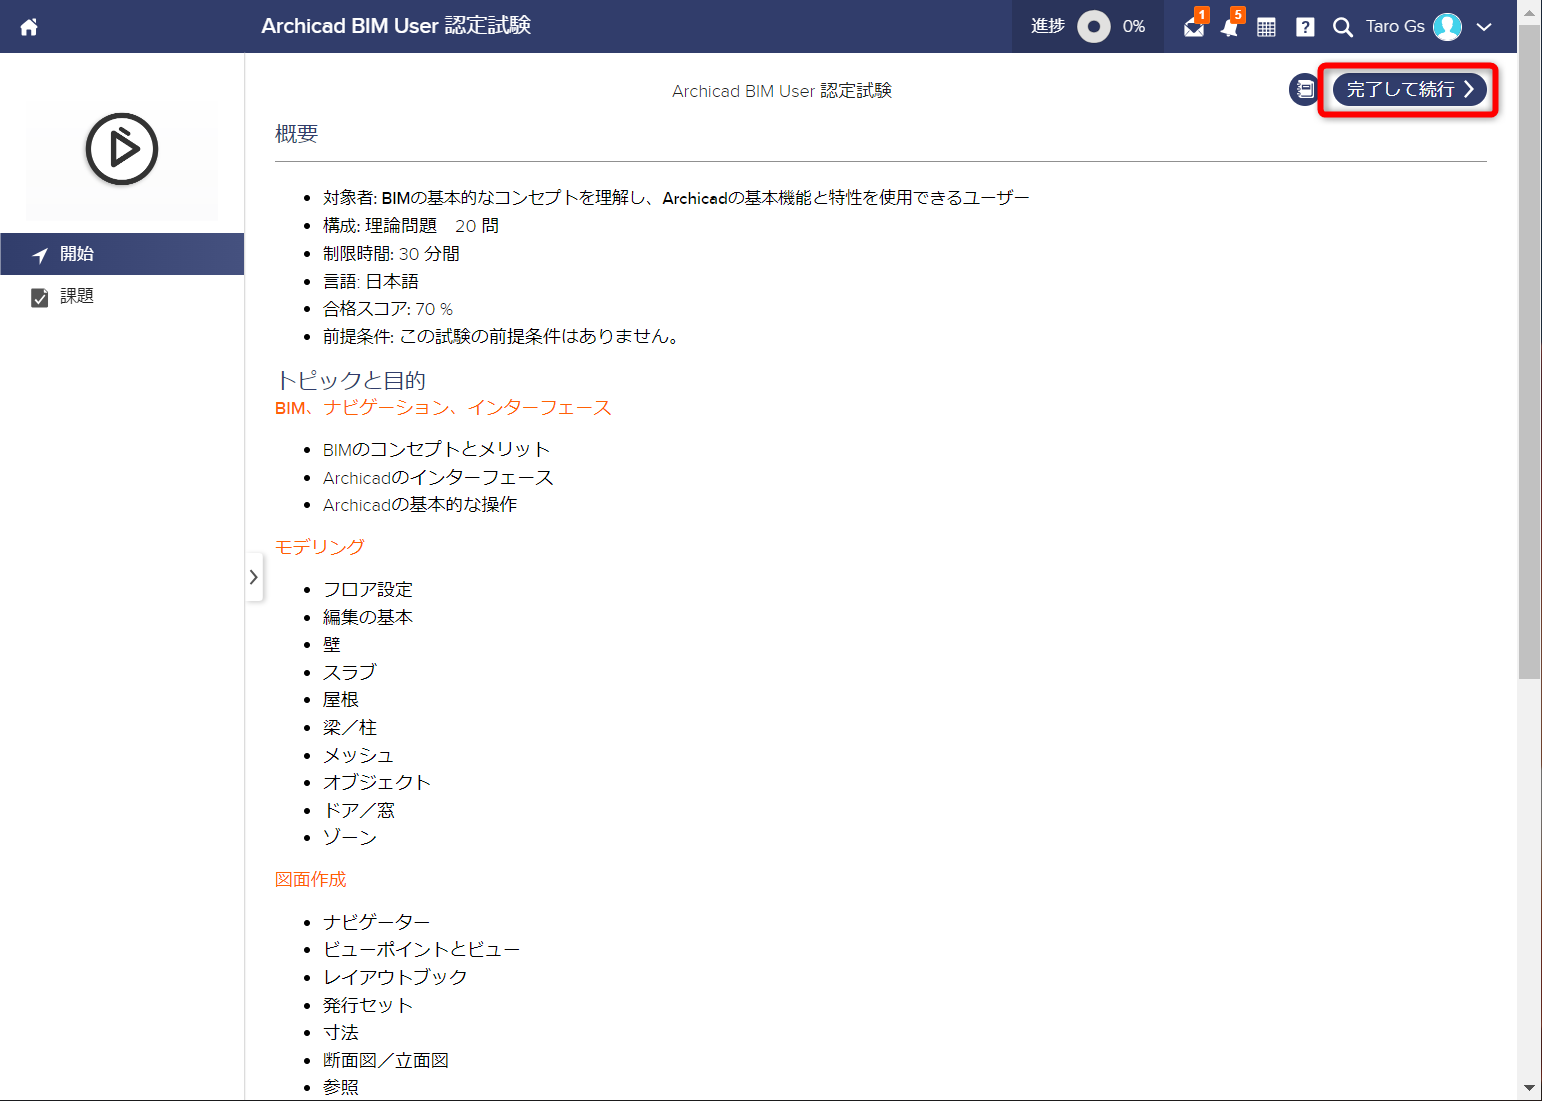Click the Archicad BIM User 認定試験 header title
The image size is (1542, 1101).
(396, 26)
